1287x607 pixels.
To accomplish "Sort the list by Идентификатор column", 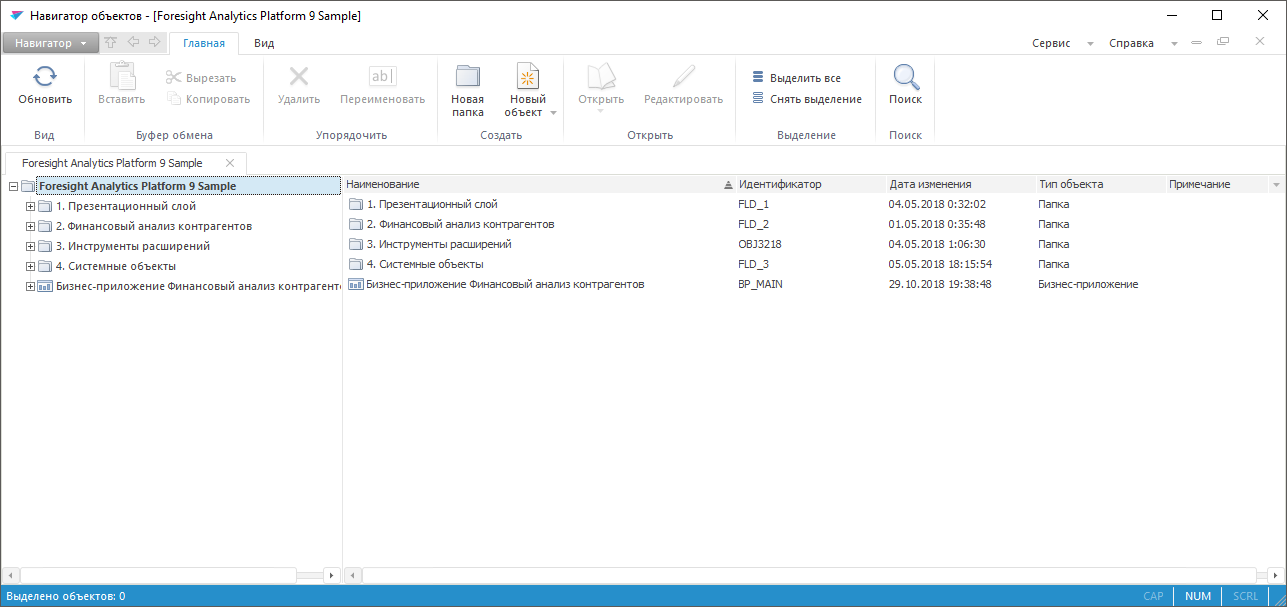I will click(x=810, y=184).
